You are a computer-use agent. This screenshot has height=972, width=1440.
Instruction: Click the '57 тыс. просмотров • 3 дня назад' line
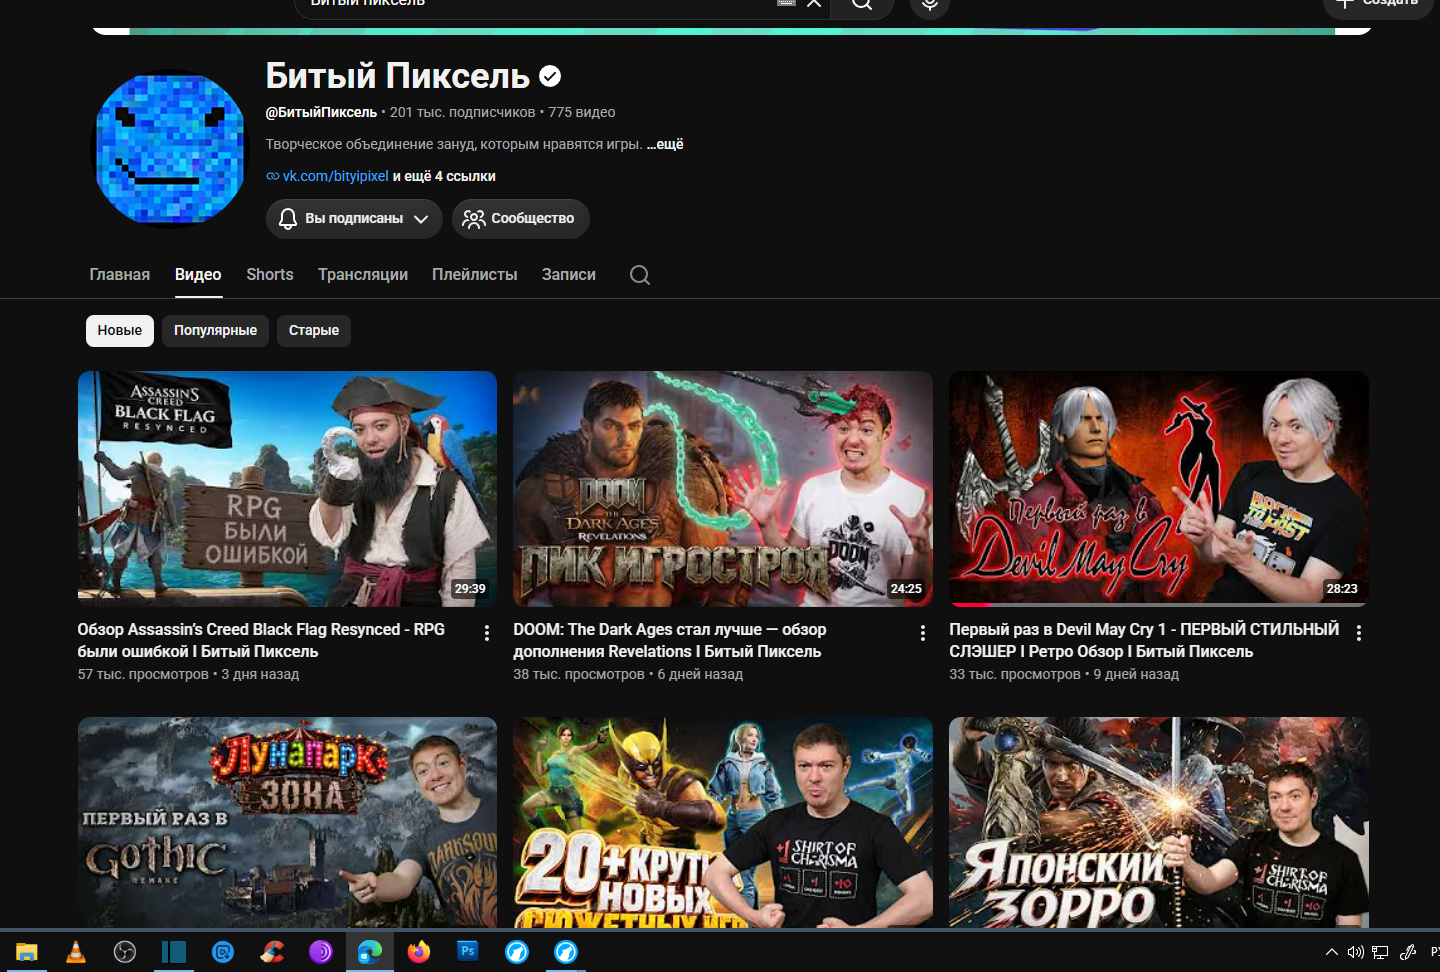(x=189, y=674)
